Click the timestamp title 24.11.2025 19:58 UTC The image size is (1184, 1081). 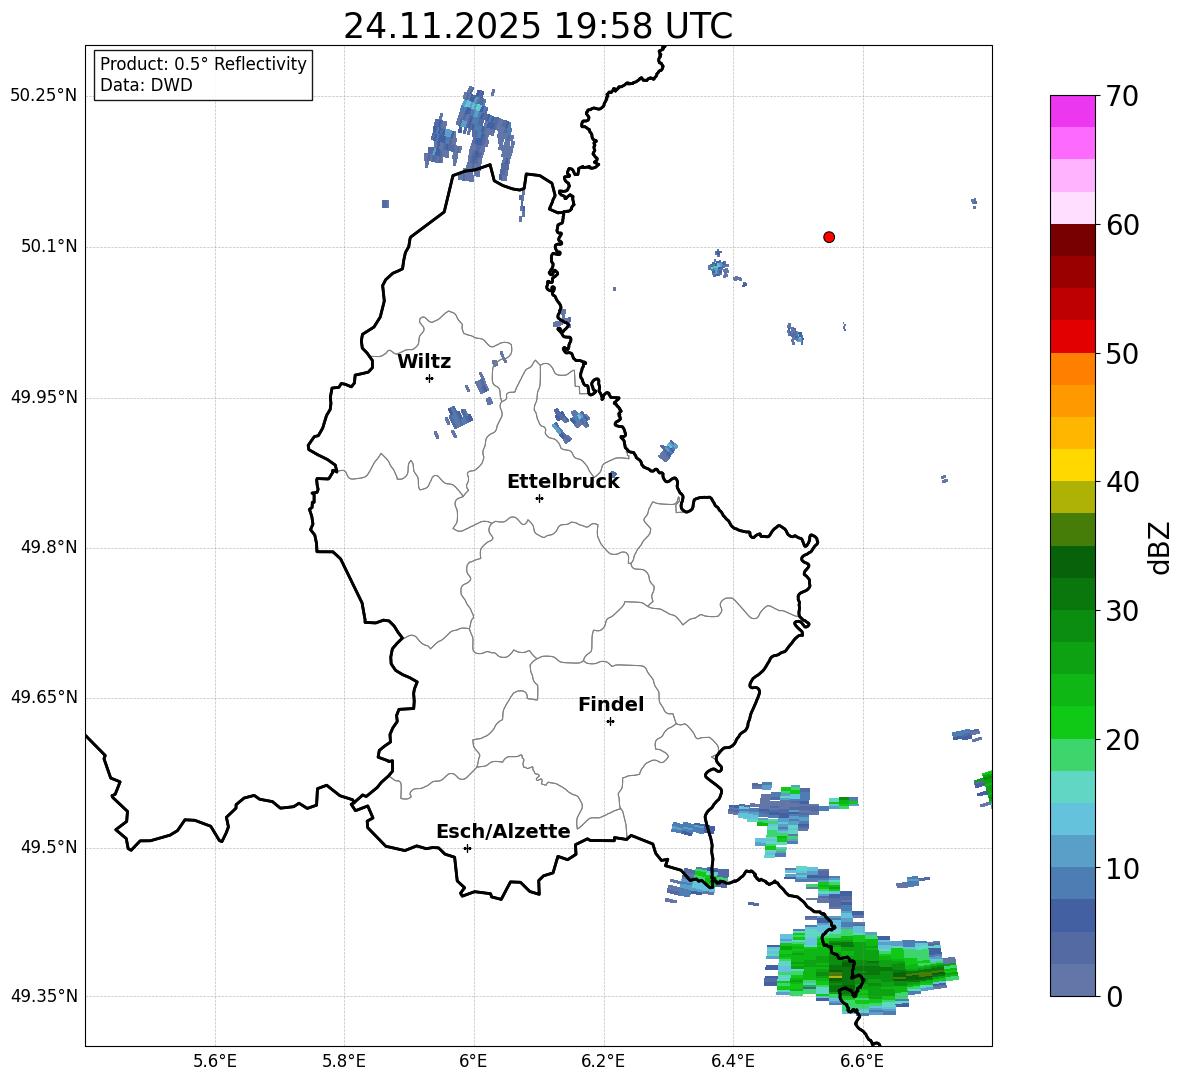tap(538, 26)
